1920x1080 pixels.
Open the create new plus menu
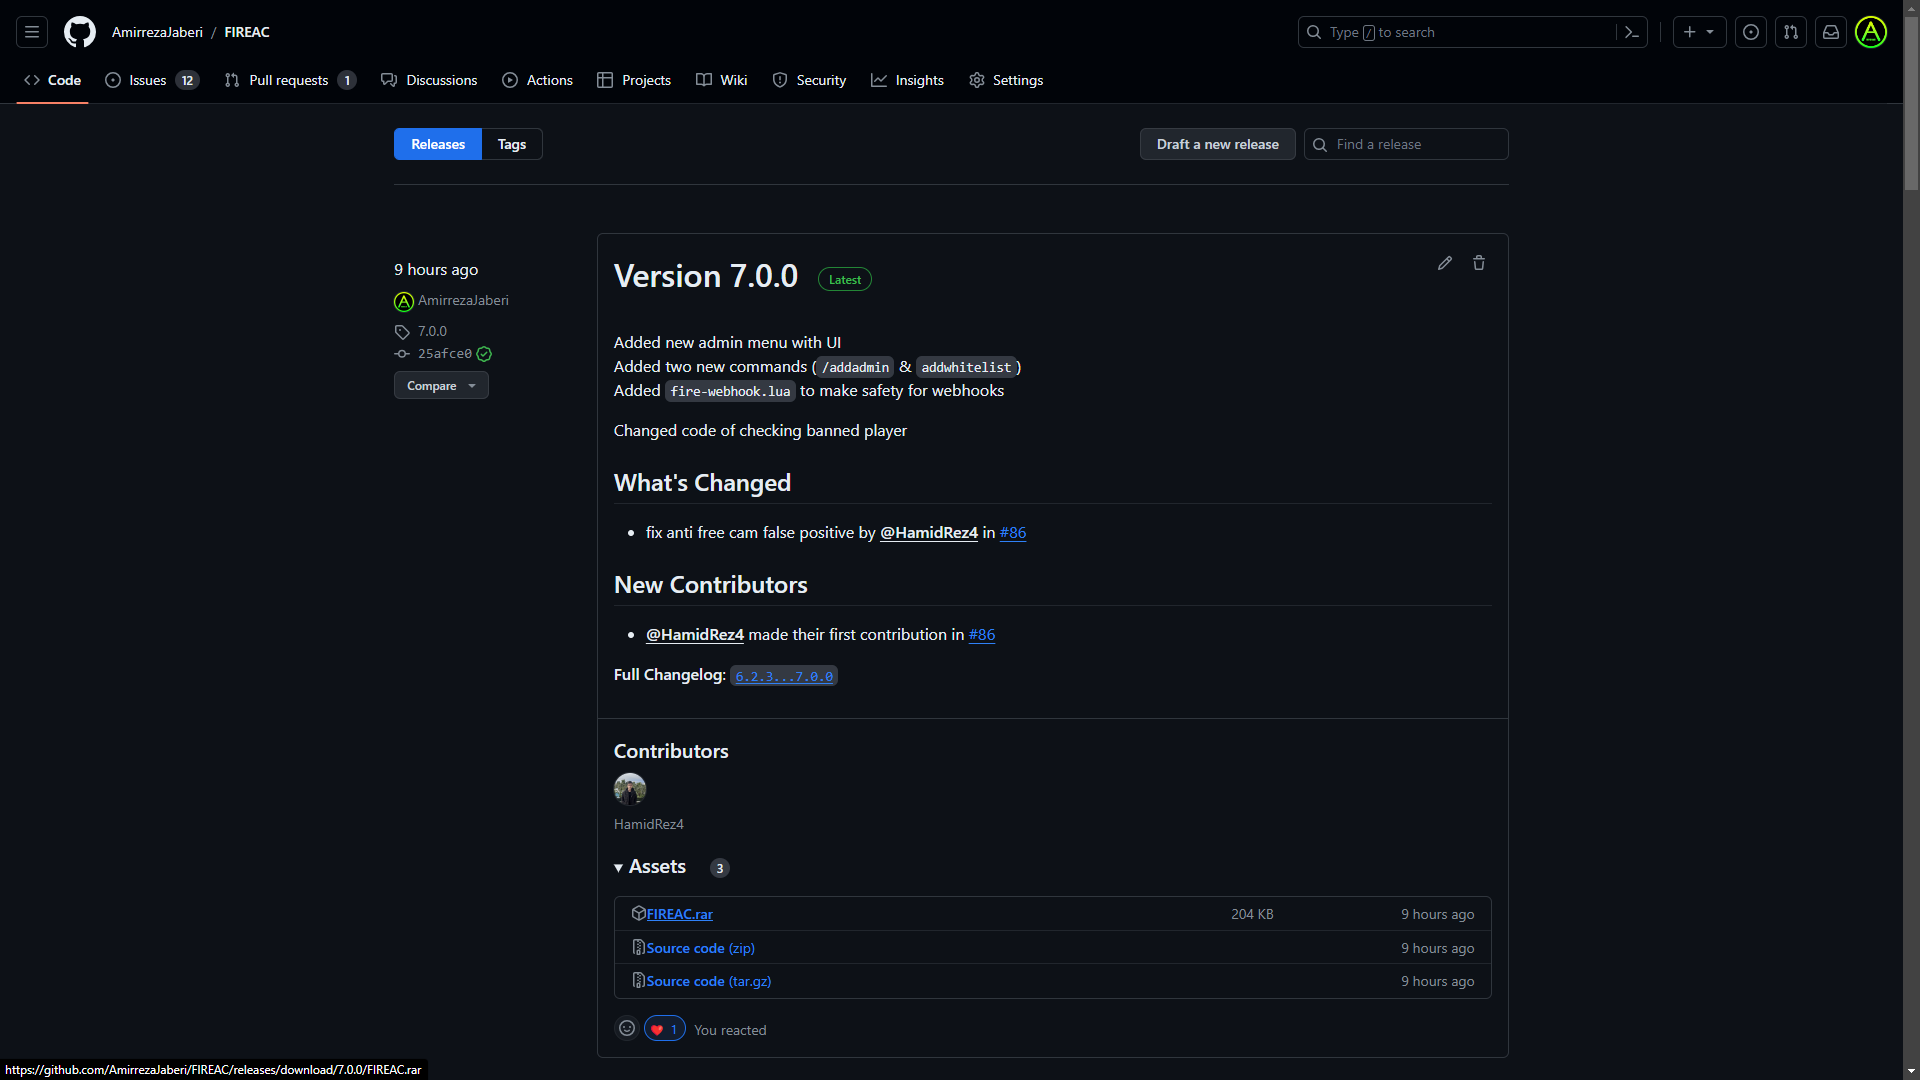pos(1699,32)
